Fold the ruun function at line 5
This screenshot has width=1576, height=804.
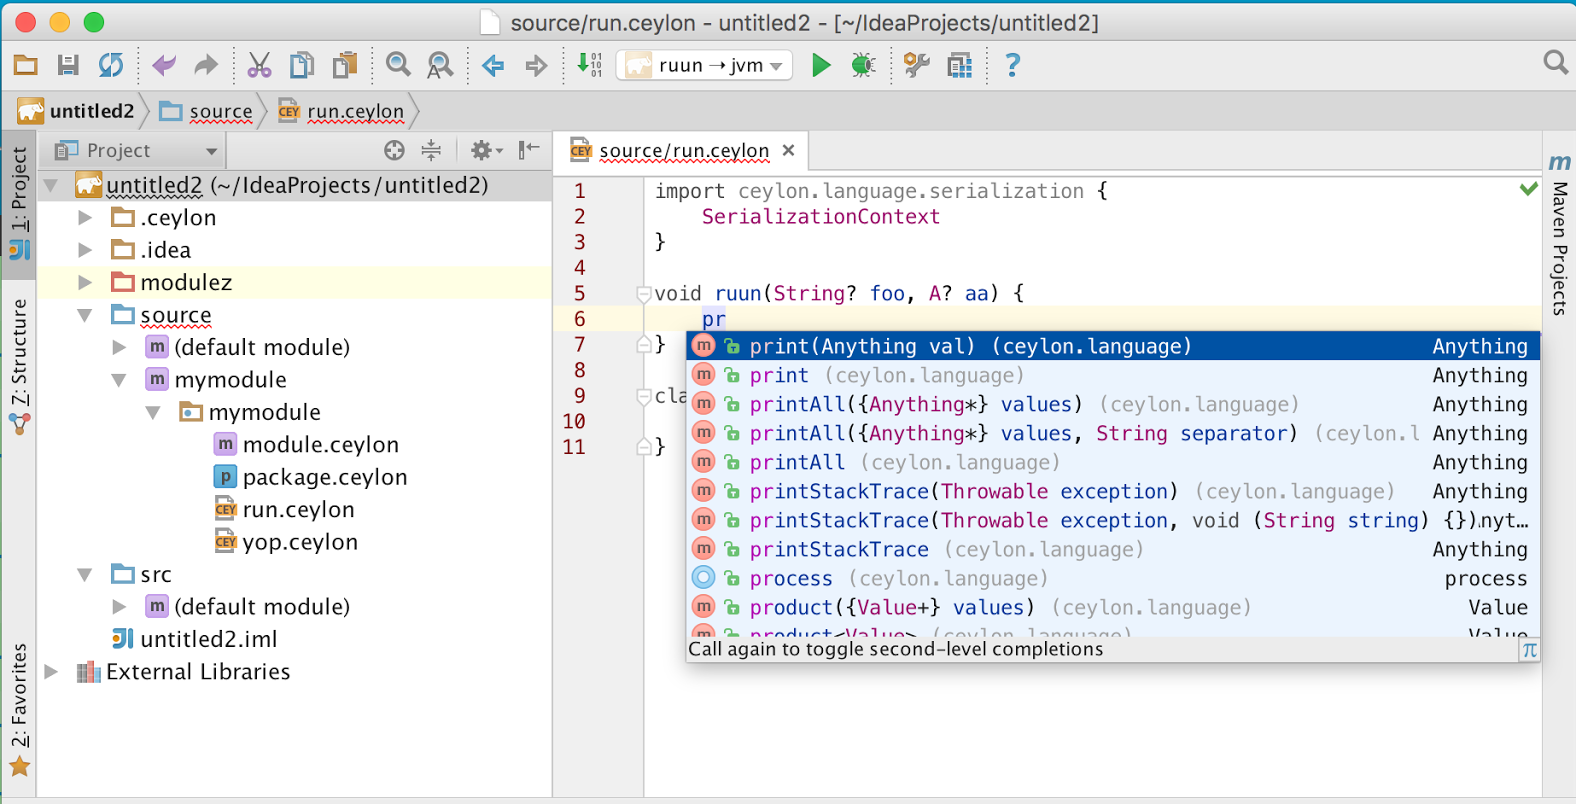click(x=644, y=294)
